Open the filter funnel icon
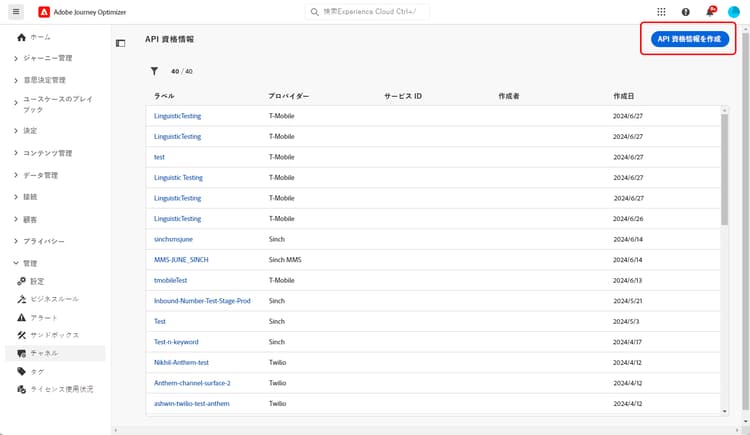750x435 pixels. pyautogui.click(x=154, y=71)
